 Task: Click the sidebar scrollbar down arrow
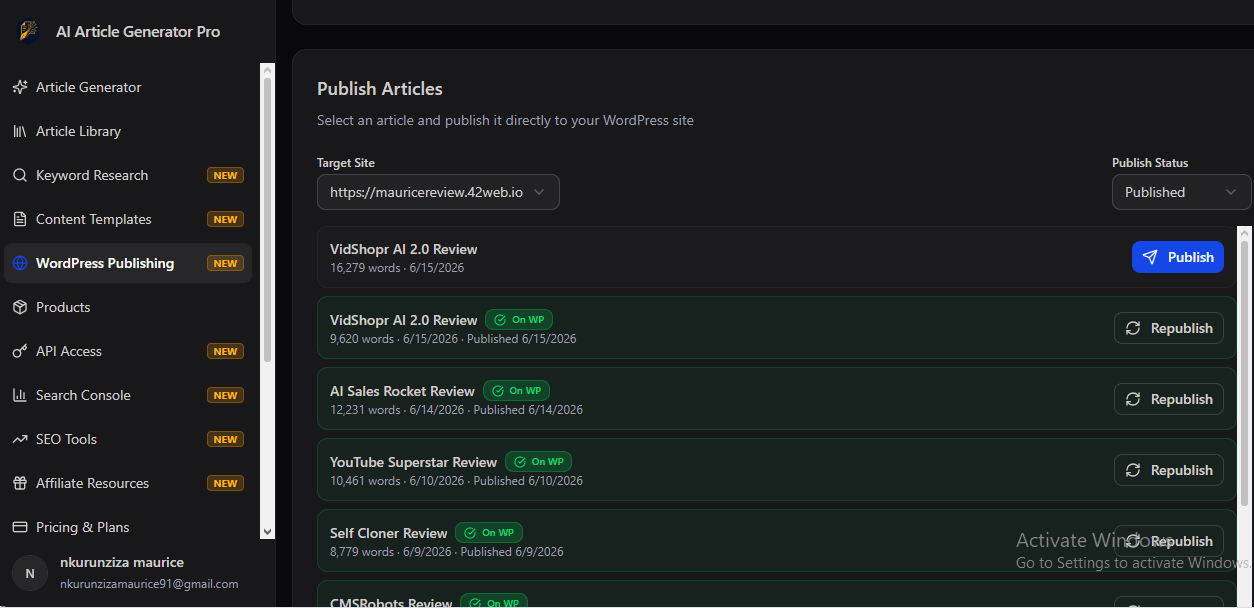[267, 532]
